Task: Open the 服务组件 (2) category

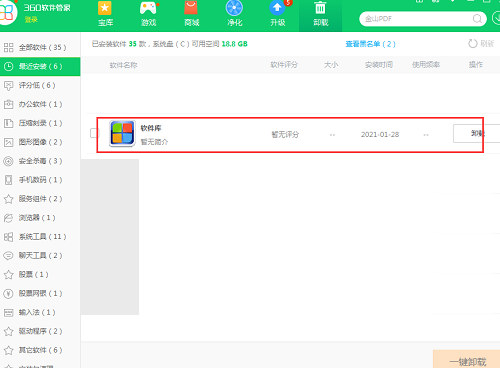Action: 40,199
